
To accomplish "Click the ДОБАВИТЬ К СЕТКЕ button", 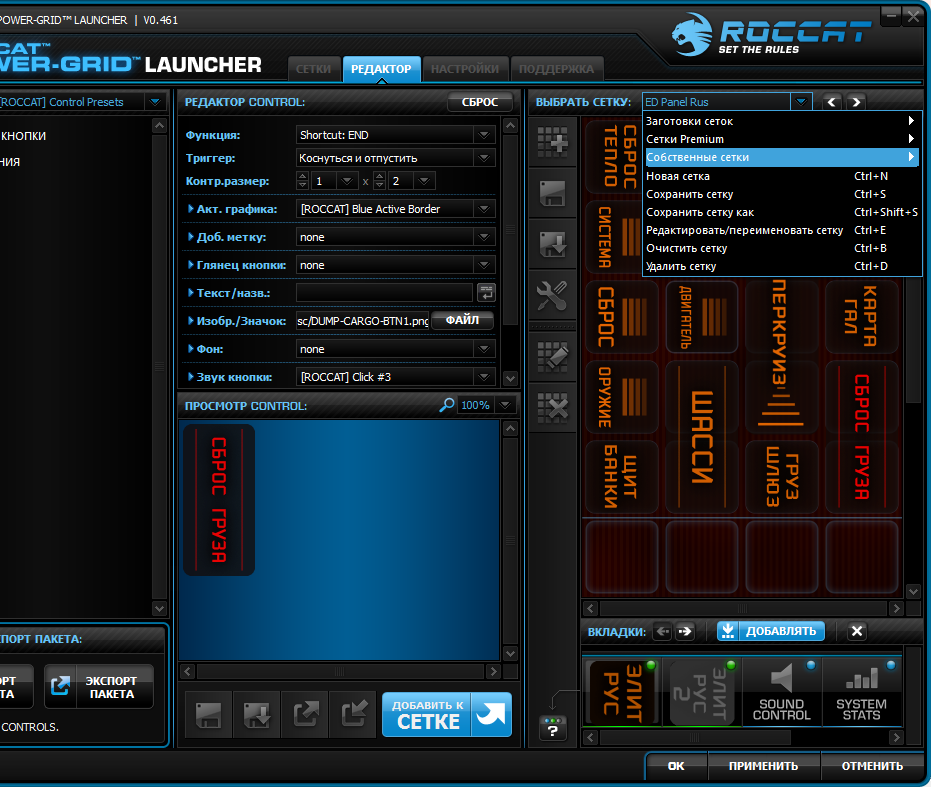I will (446, 715).
